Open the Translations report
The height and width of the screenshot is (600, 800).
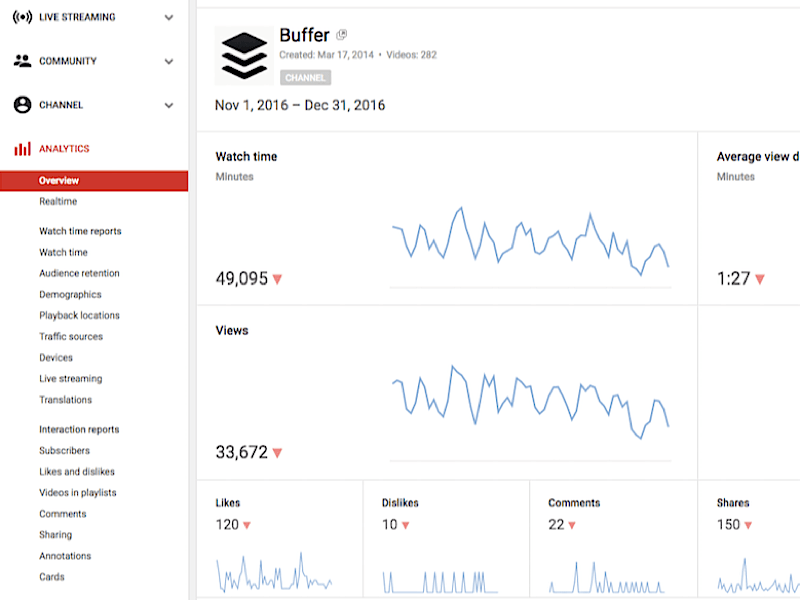(65, 399)
